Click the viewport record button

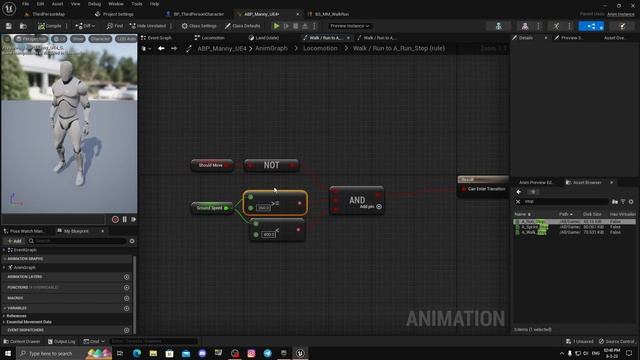tap(115, 220)
